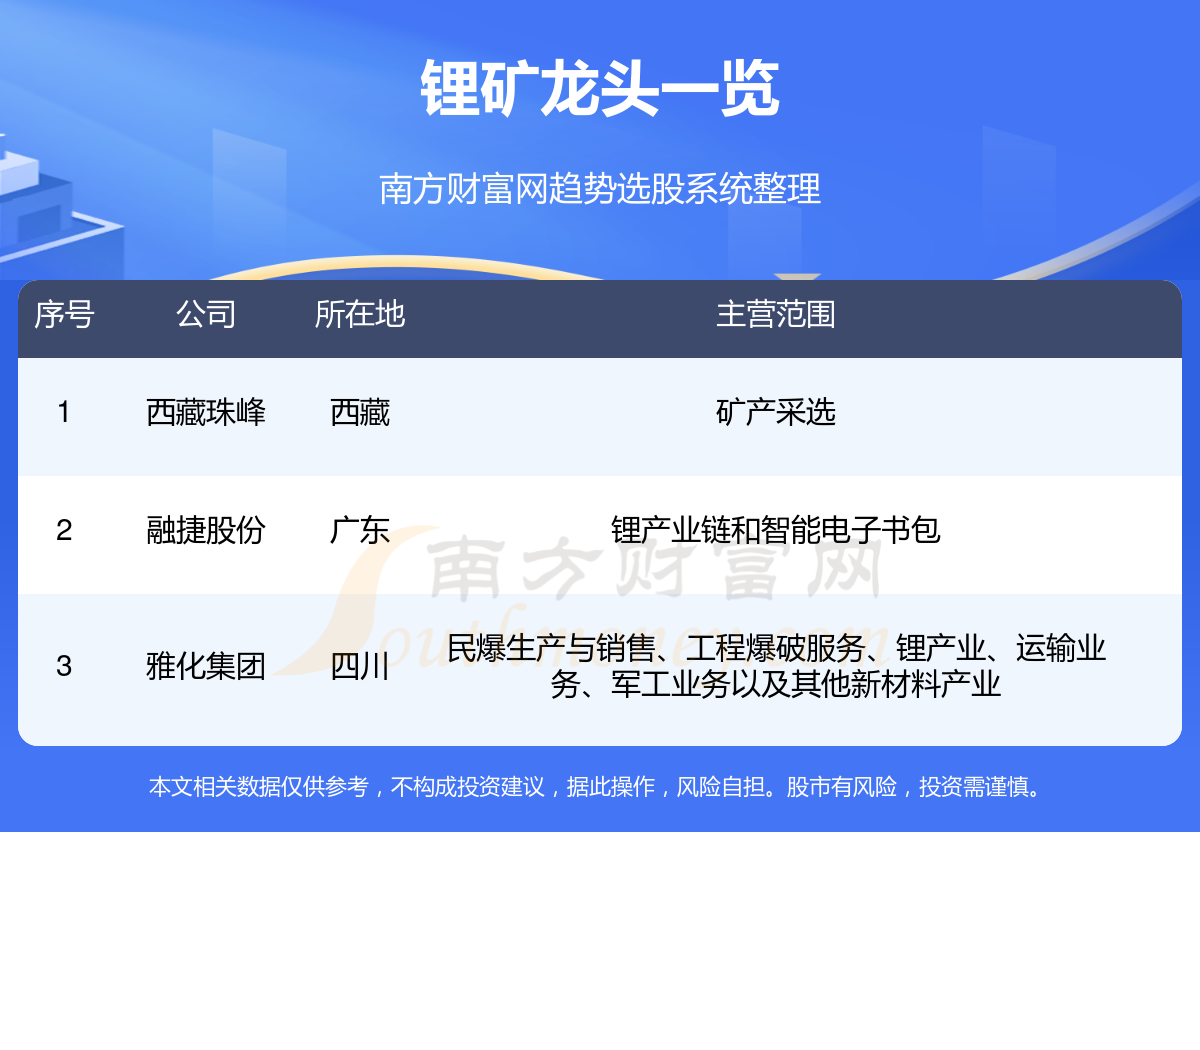The height and width of the screenshot is (1050, 1200).
Task: Click serial number 2 cell
Action: (64, 530)
